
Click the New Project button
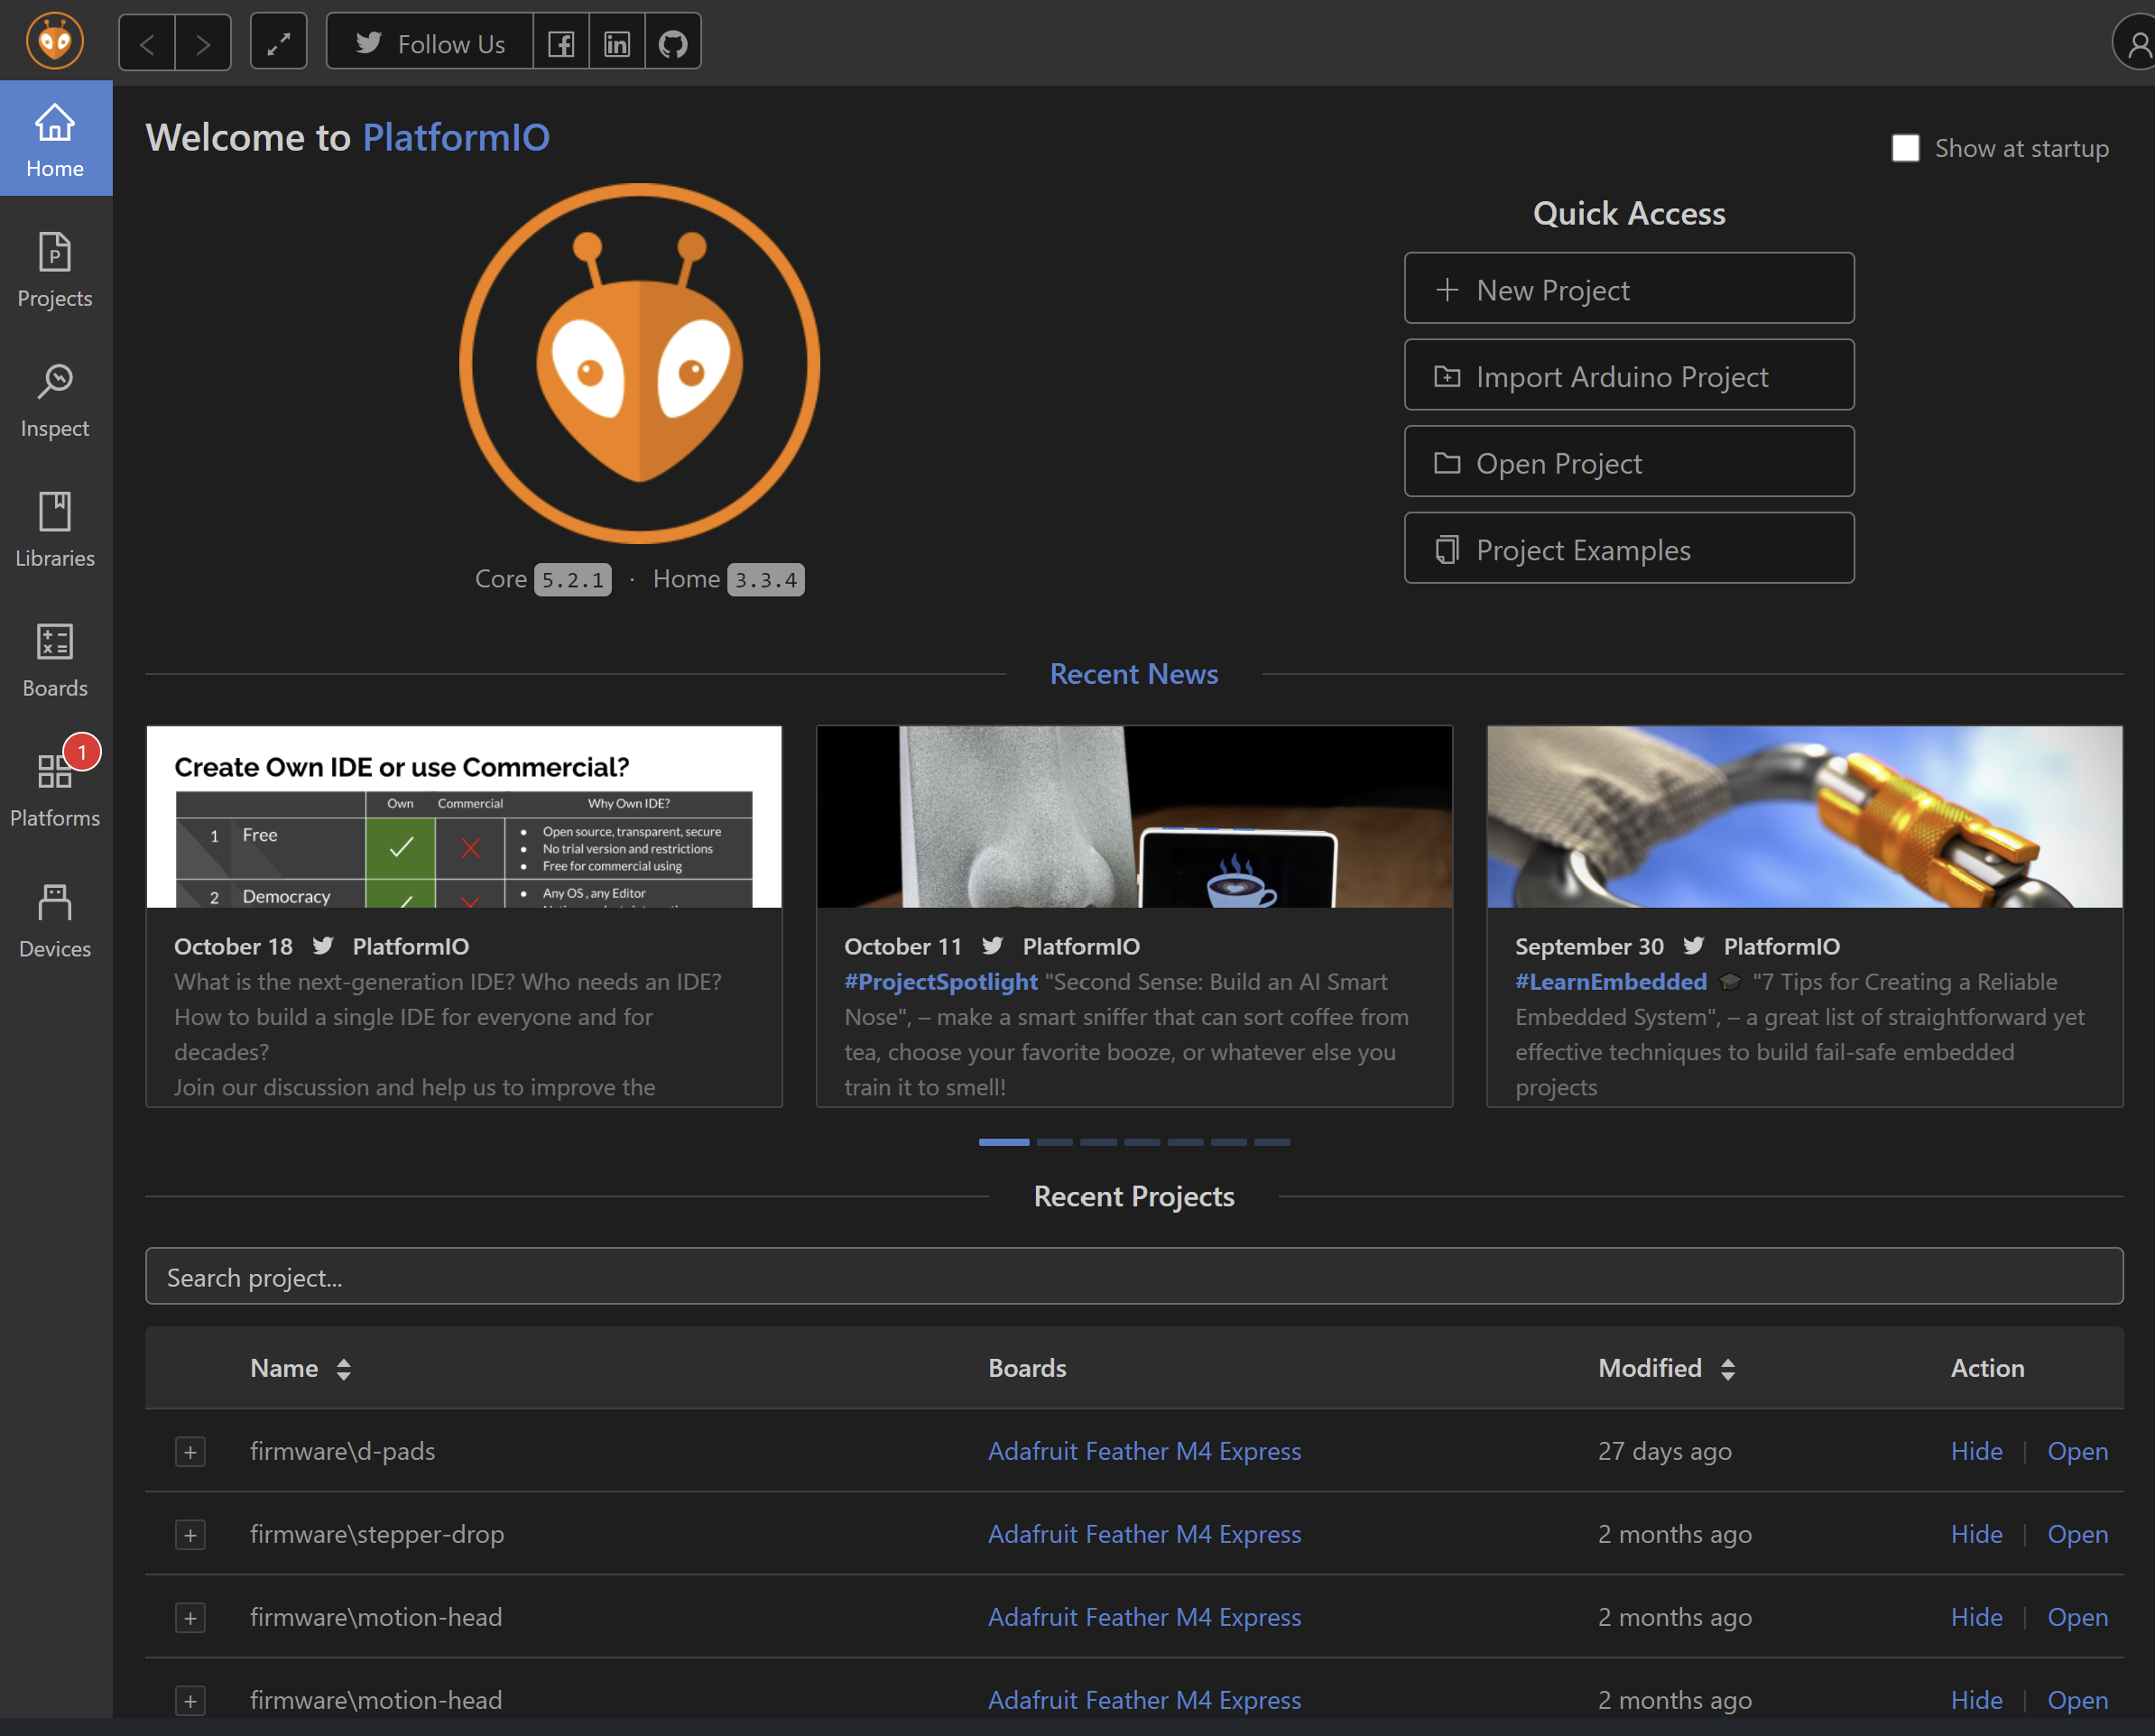coord(1629,289)
